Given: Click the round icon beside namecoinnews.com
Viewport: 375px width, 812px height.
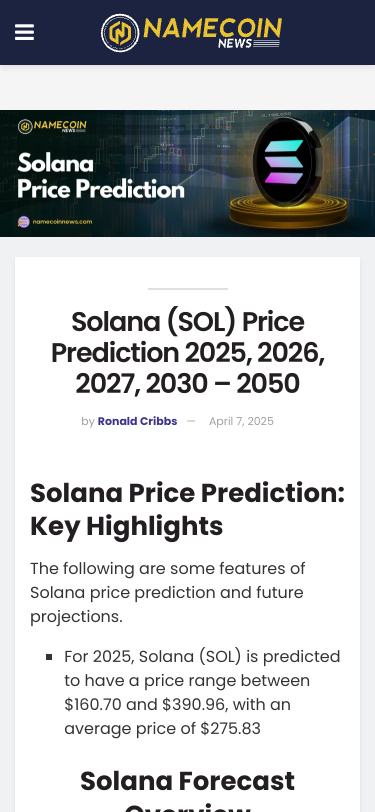Looking at the screenshot, I should click(x=24, y=222).
